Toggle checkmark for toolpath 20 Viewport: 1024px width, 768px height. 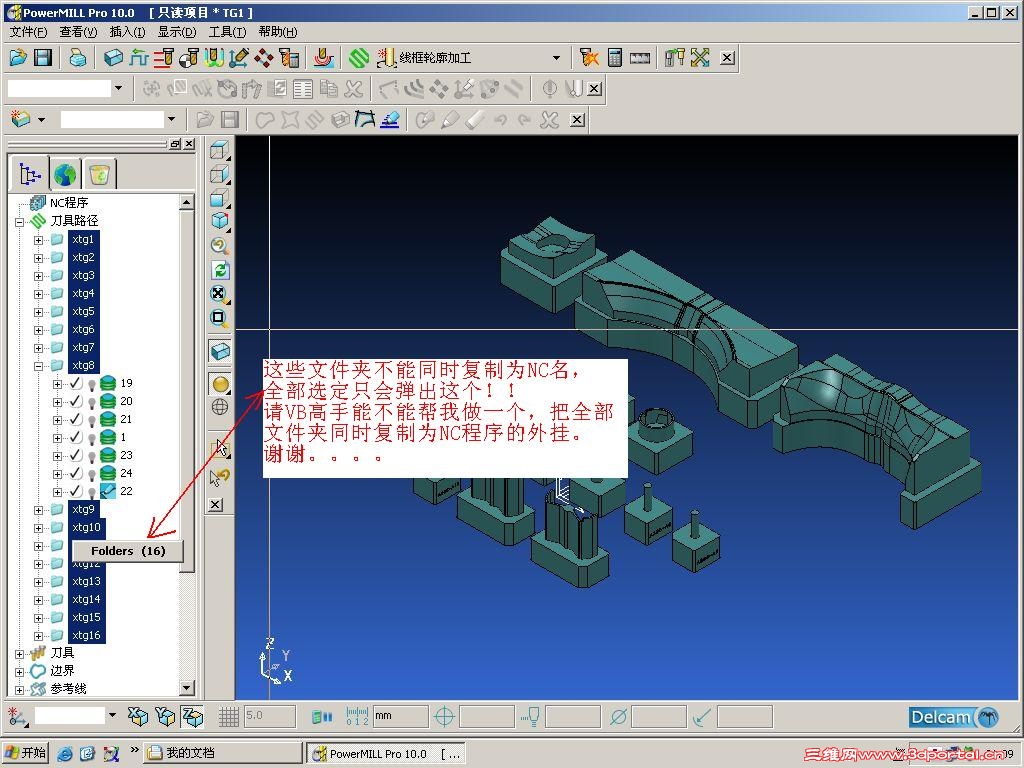(x=76, y=401)
